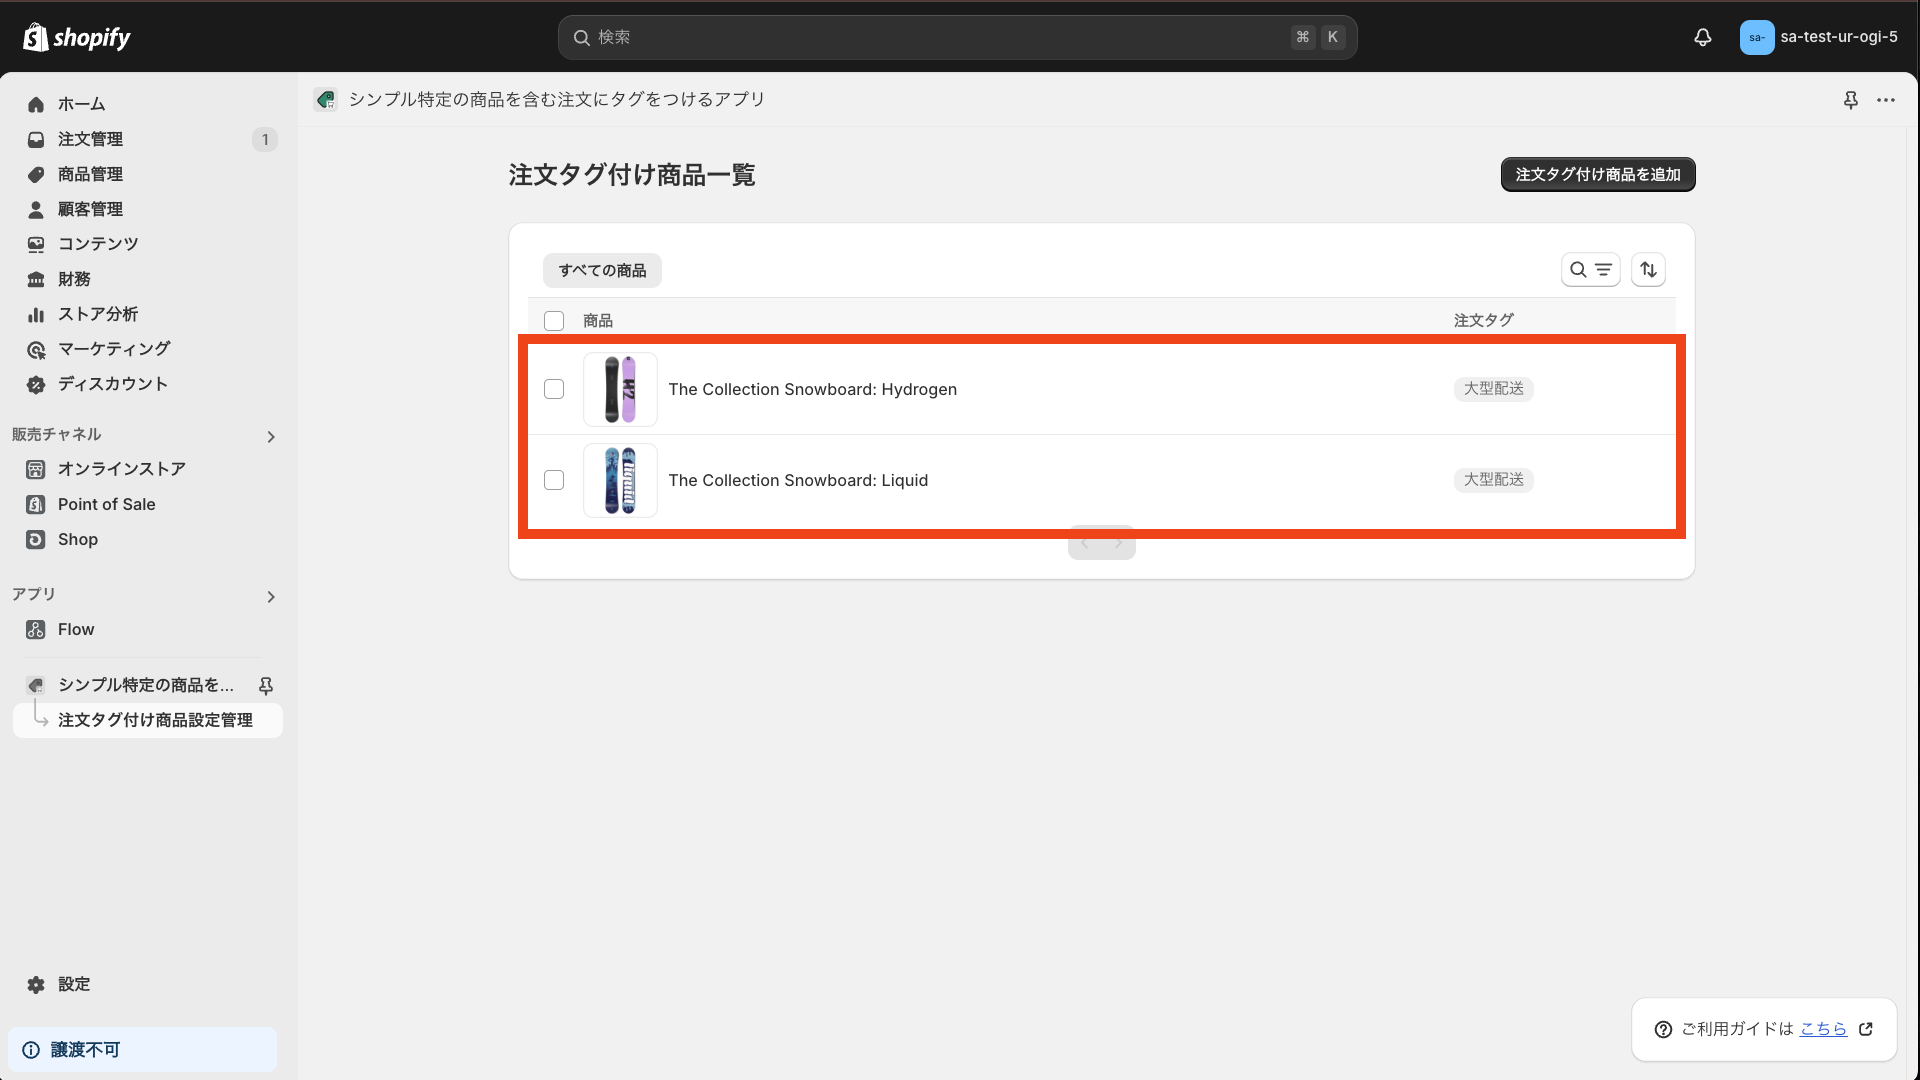Click the Hydrogen snowboard thumbnail

coord(620,389)
